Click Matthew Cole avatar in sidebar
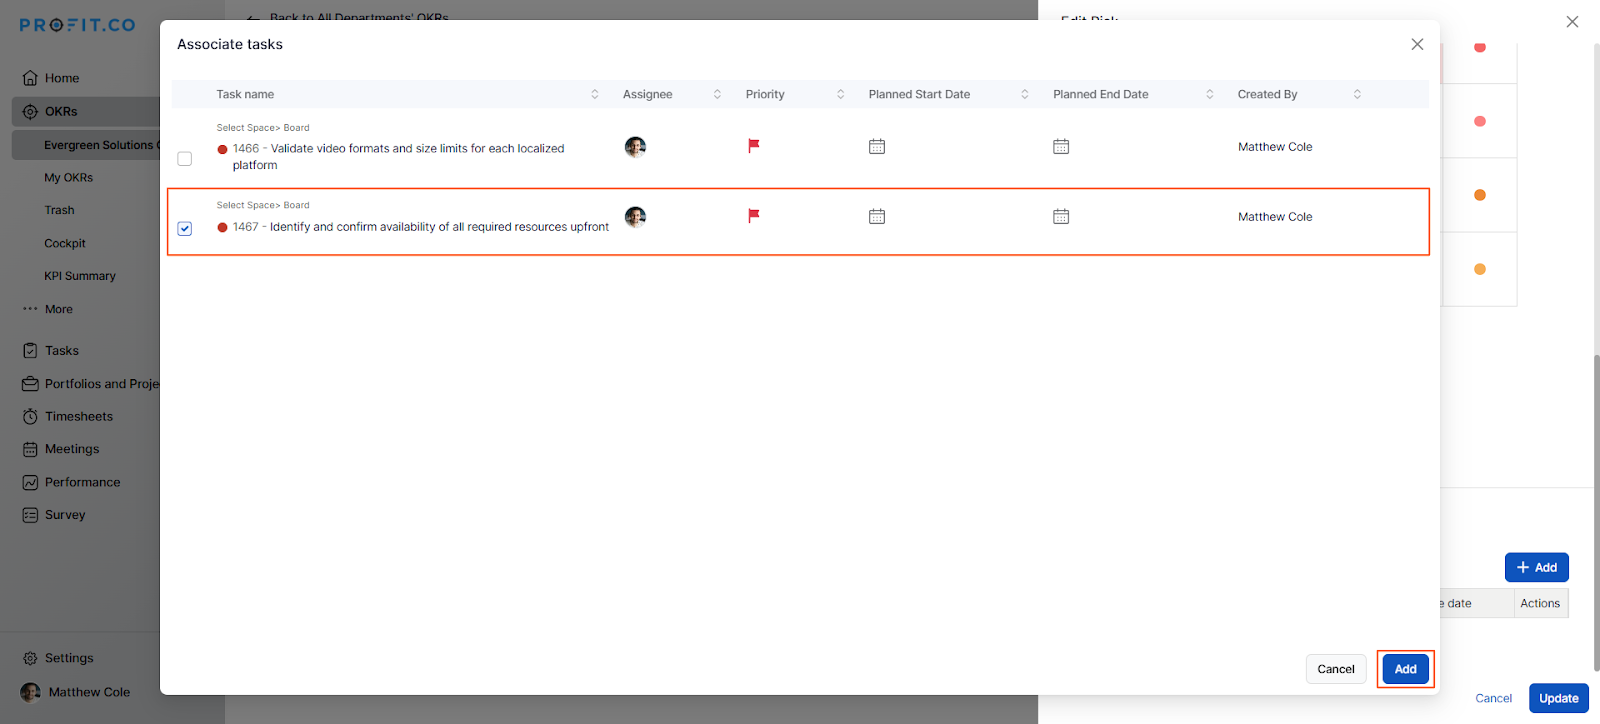Viewport: 1600px width, 724px height. 31,692
